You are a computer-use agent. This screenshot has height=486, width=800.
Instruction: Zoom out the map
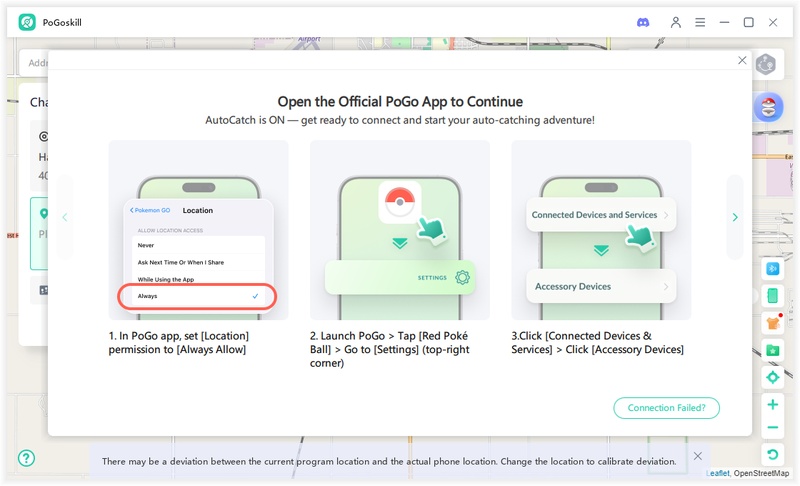tap(772, 427)
